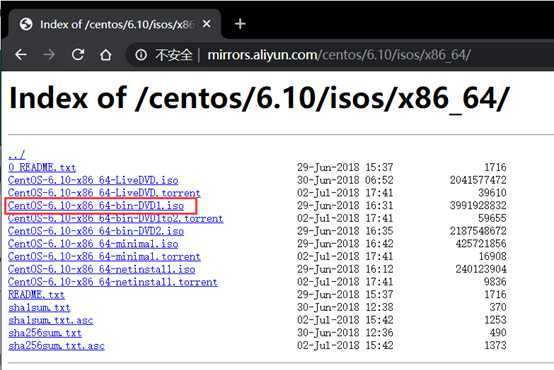Open the sha1sum.txt link
The width and height of the screenshot is (554, 370).
(39, 307)
